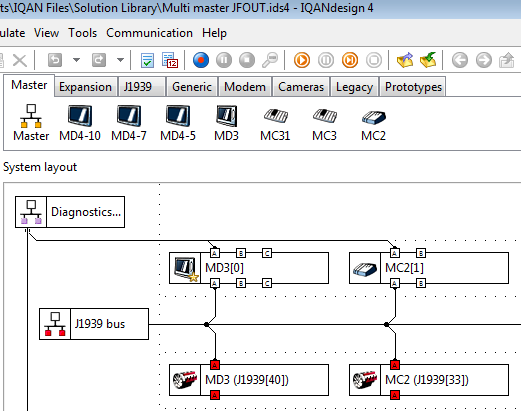Click the redo toolbar button
Image resolution: width=521 pixels, height=411 pixels.
99,60
